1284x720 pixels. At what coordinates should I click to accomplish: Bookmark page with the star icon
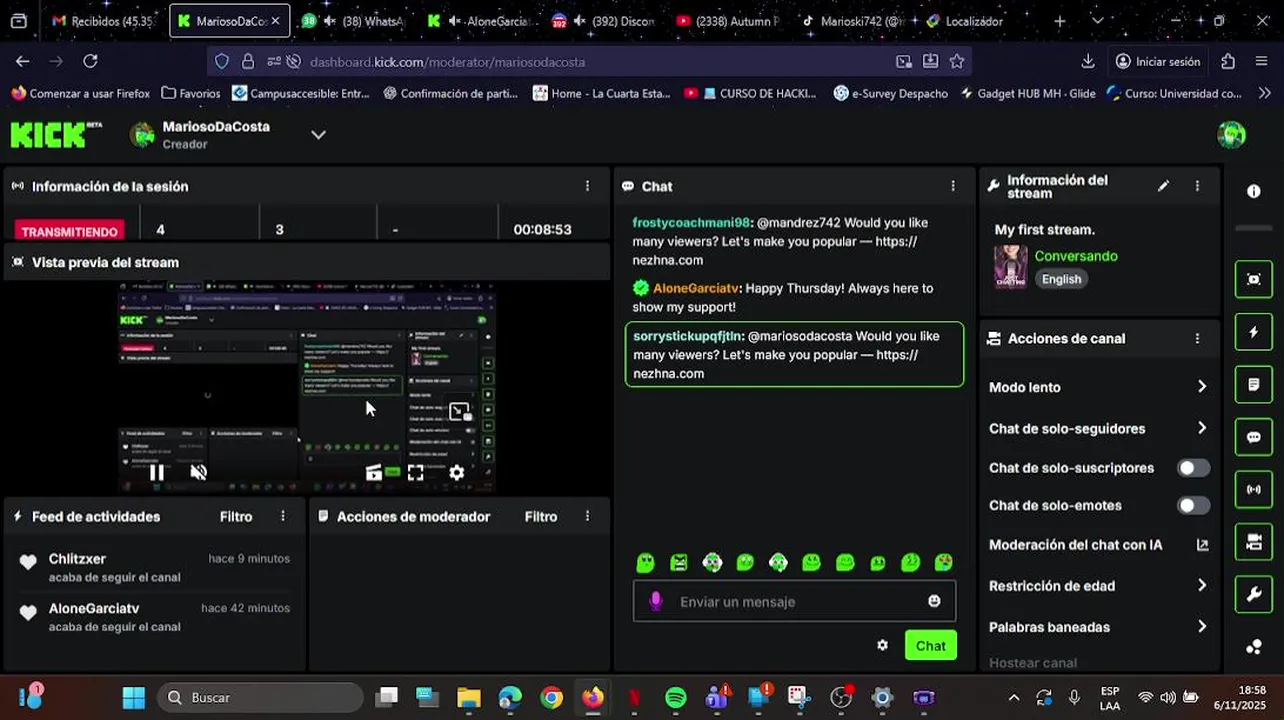click(957, 61)
